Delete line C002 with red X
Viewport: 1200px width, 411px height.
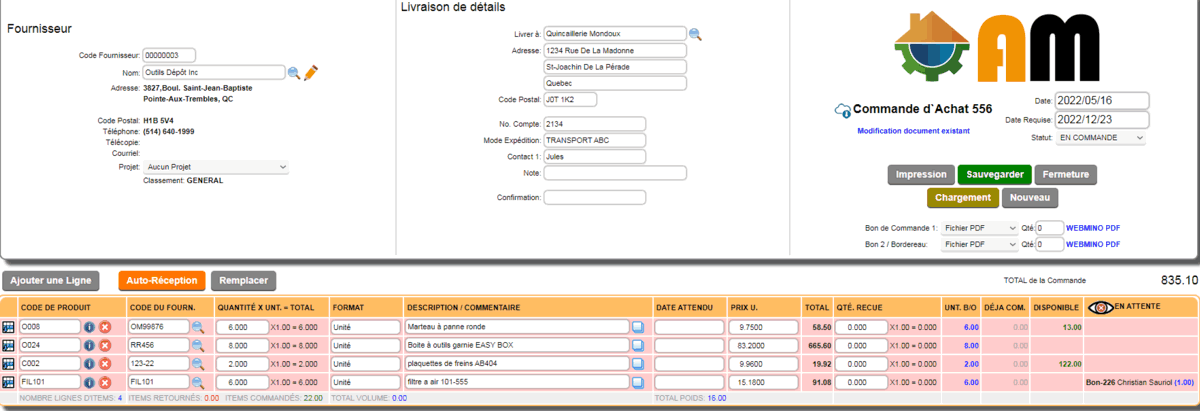104,363
